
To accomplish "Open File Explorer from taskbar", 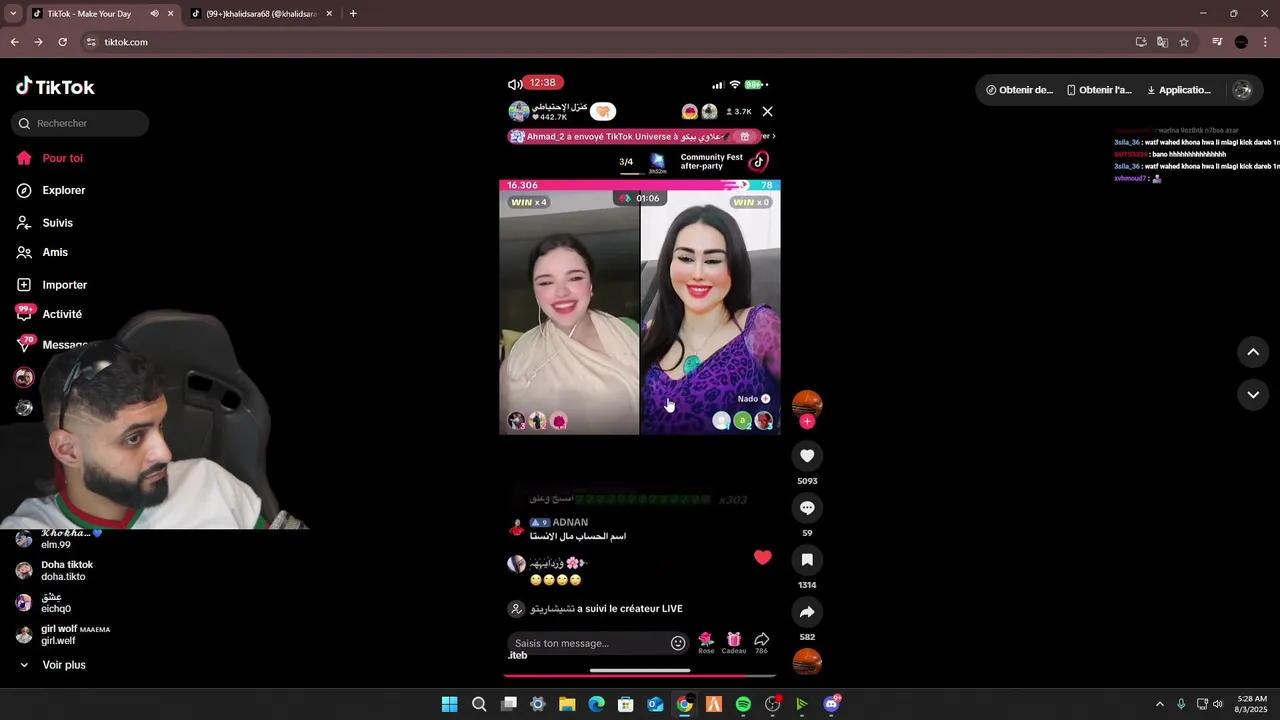I will [567, 704].
